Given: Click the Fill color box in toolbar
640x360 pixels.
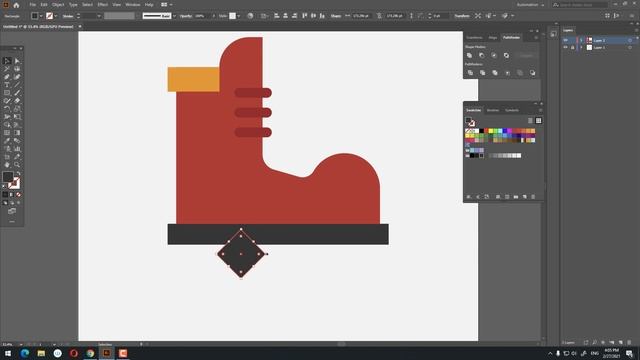Looking at the screenshot, I should point(8,177).
